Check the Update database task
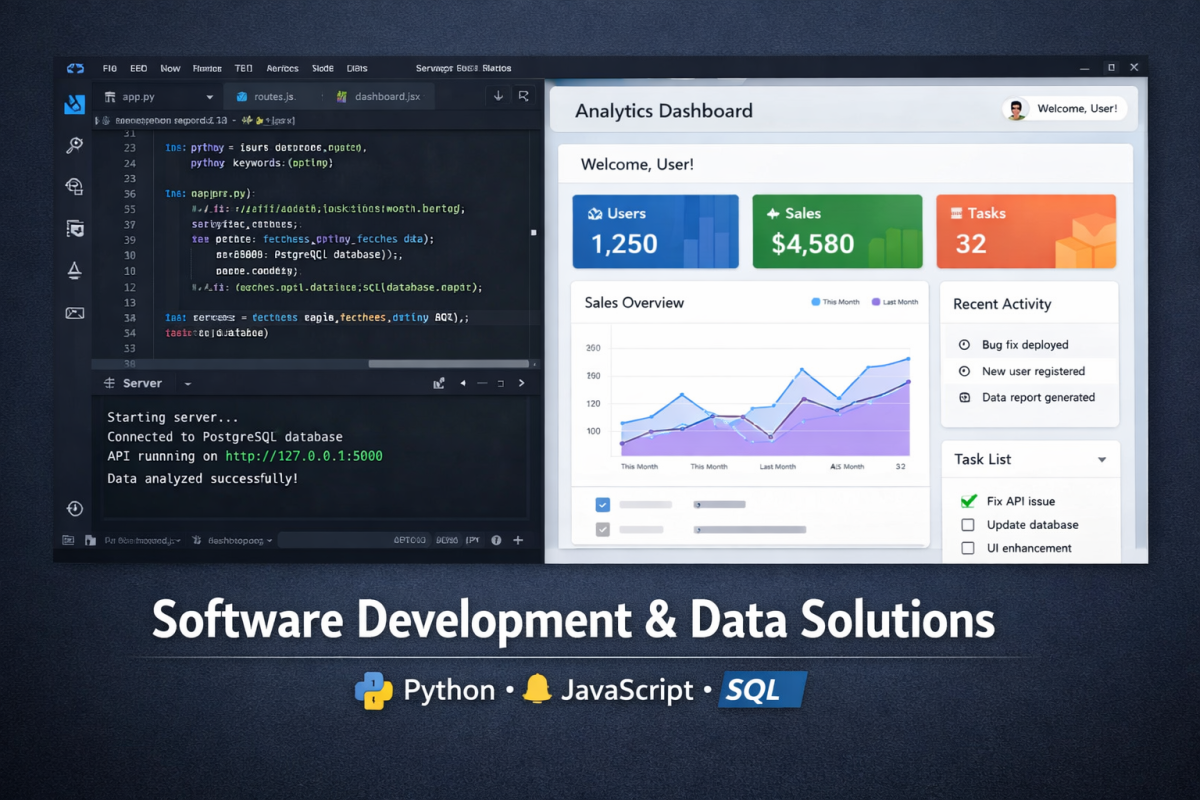Viewport: 1200px width, 800px height. click(x=968, y=525)
